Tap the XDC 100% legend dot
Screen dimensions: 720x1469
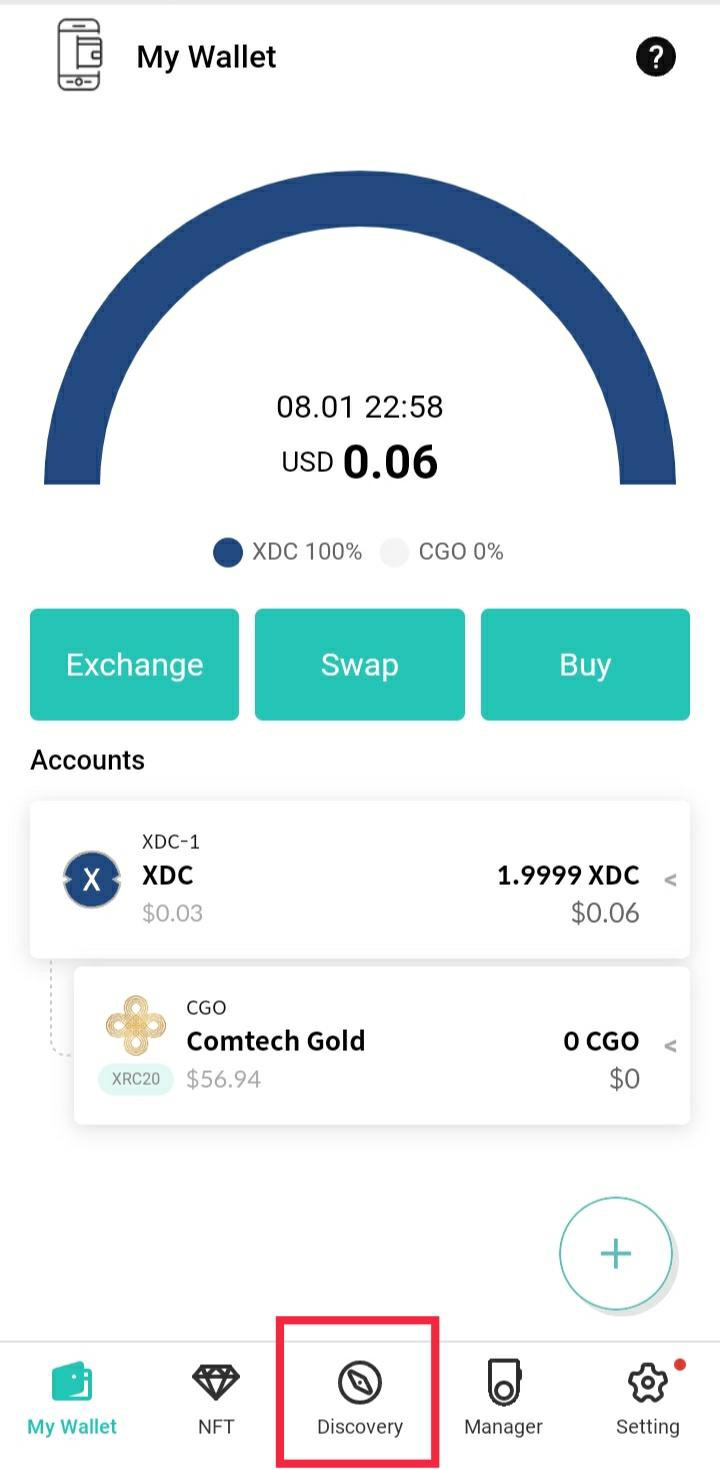228,552
